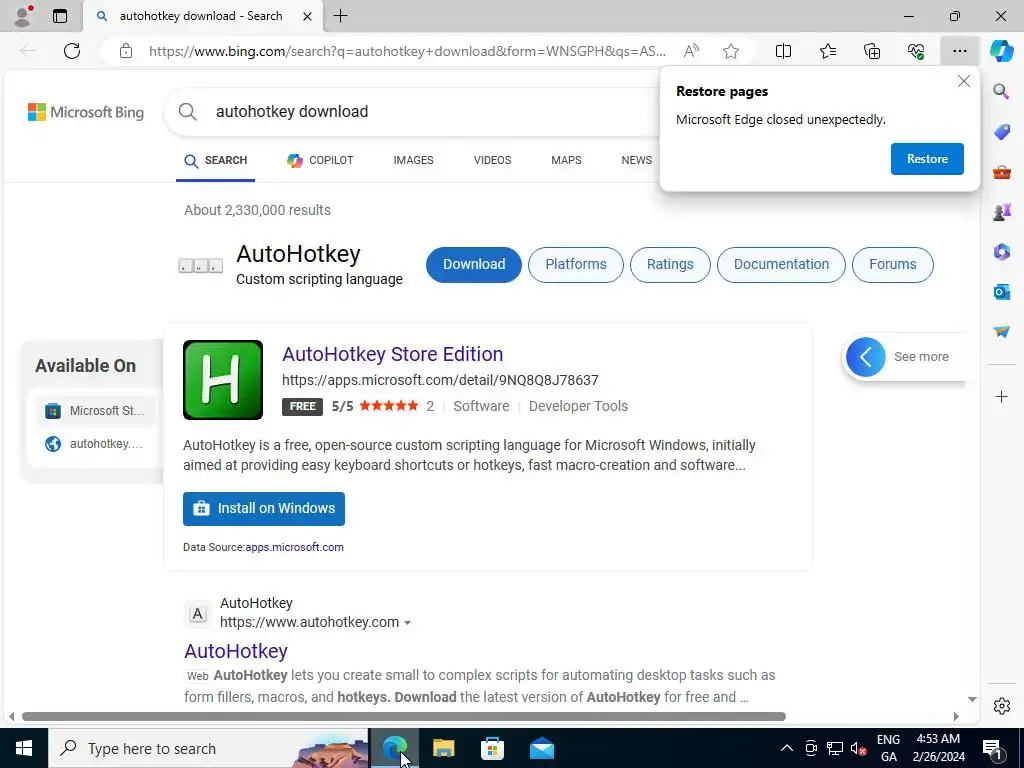Open the Favorites list
The width and height of the screenshot is (1024, 768).
827,51
